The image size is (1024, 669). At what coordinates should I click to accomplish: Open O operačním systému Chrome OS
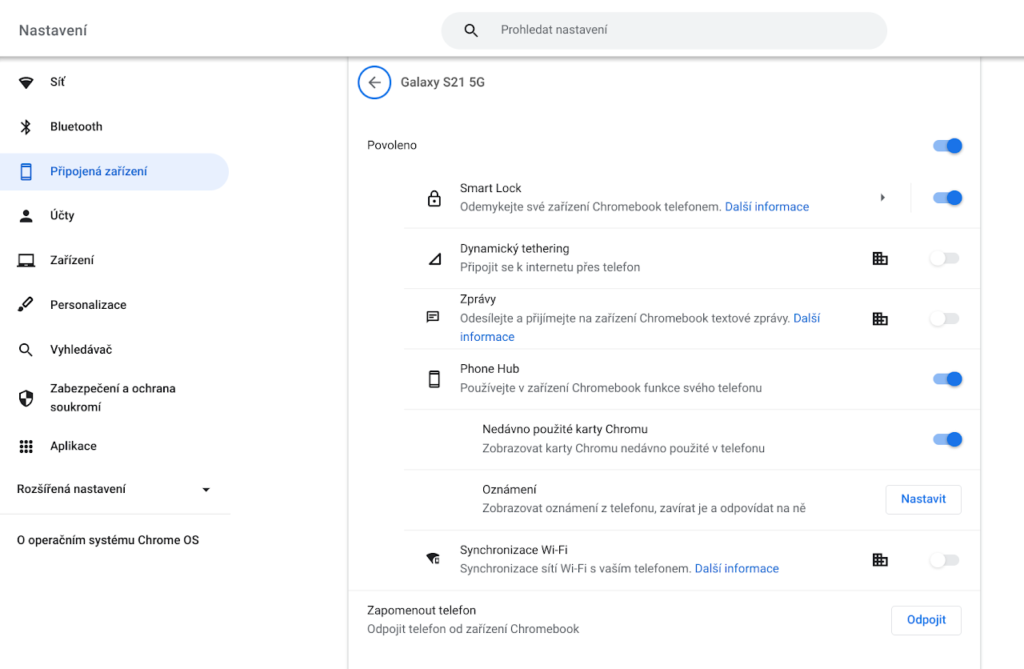pos(108,541)
